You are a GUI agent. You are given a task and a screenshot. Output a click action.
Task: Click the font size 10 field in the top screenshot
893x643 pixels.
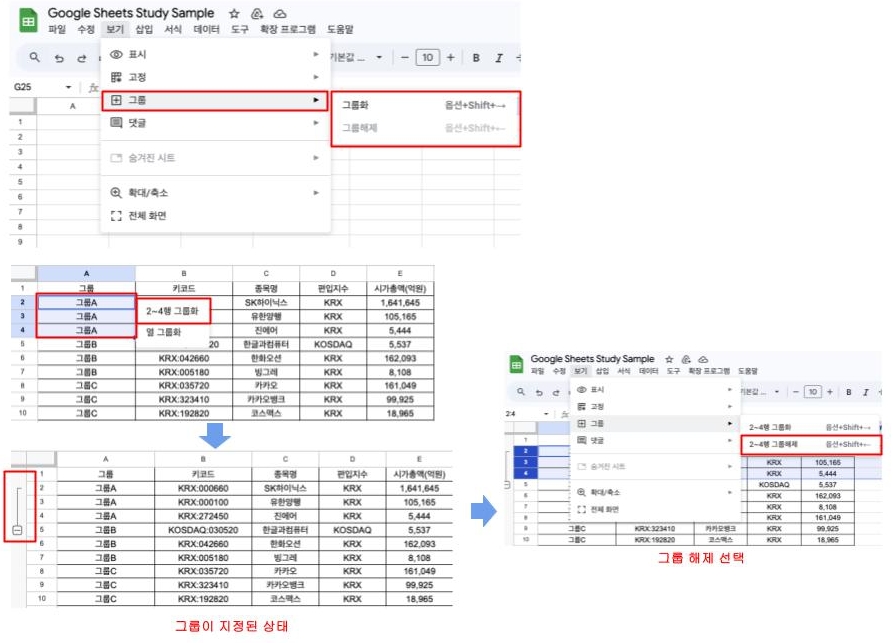[x=428, y=58]
